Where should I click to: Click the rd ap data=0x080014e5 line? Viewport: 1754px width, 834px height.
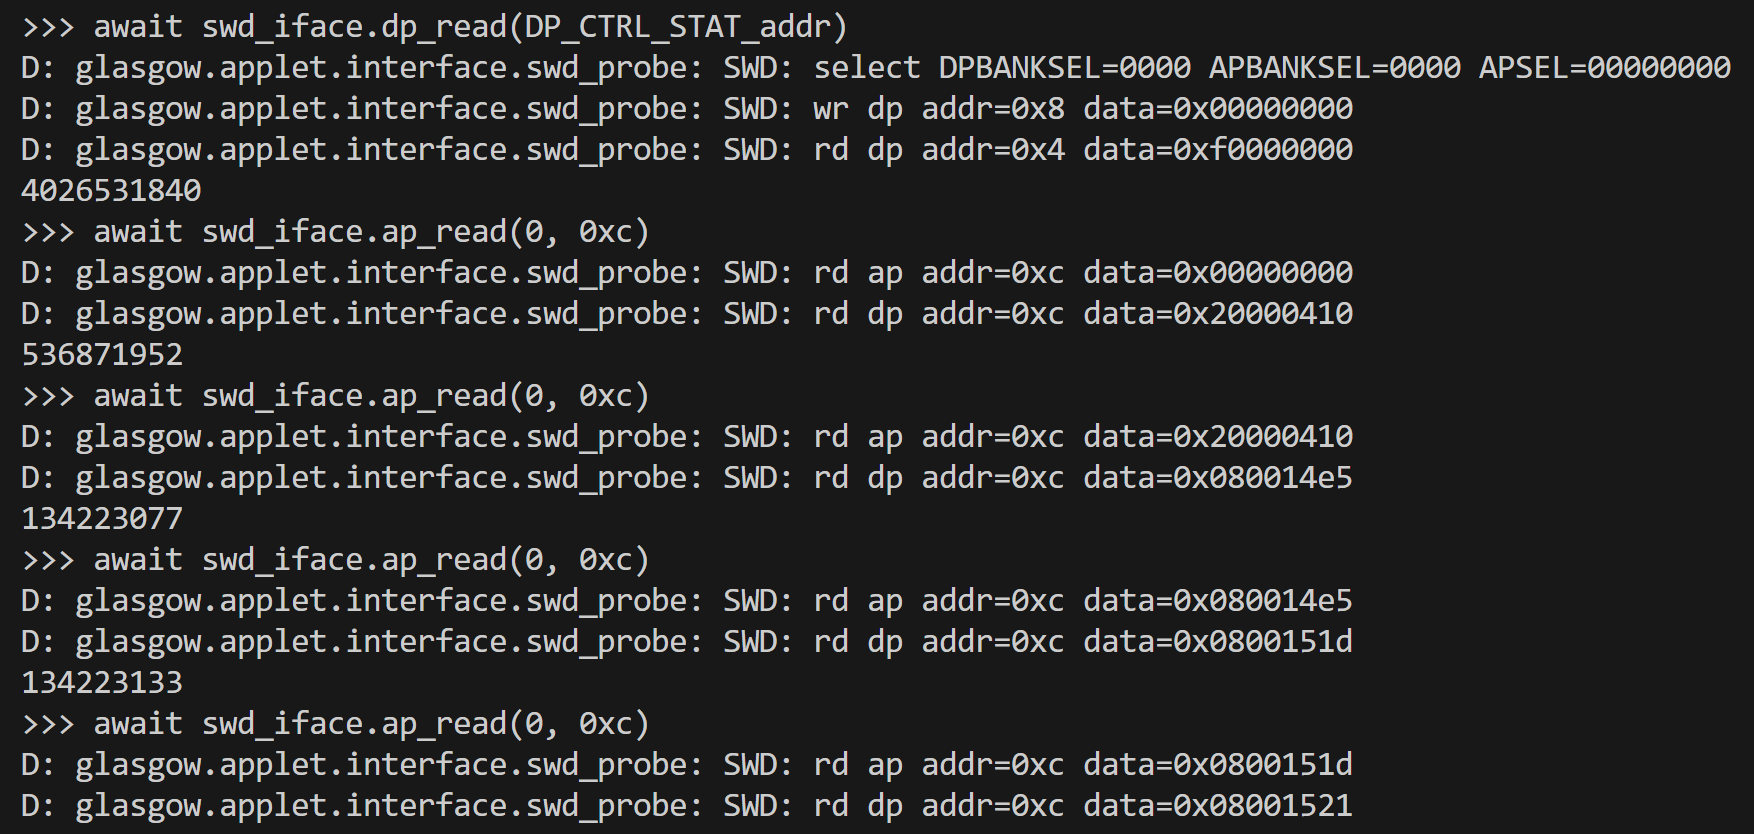(687, 601)
